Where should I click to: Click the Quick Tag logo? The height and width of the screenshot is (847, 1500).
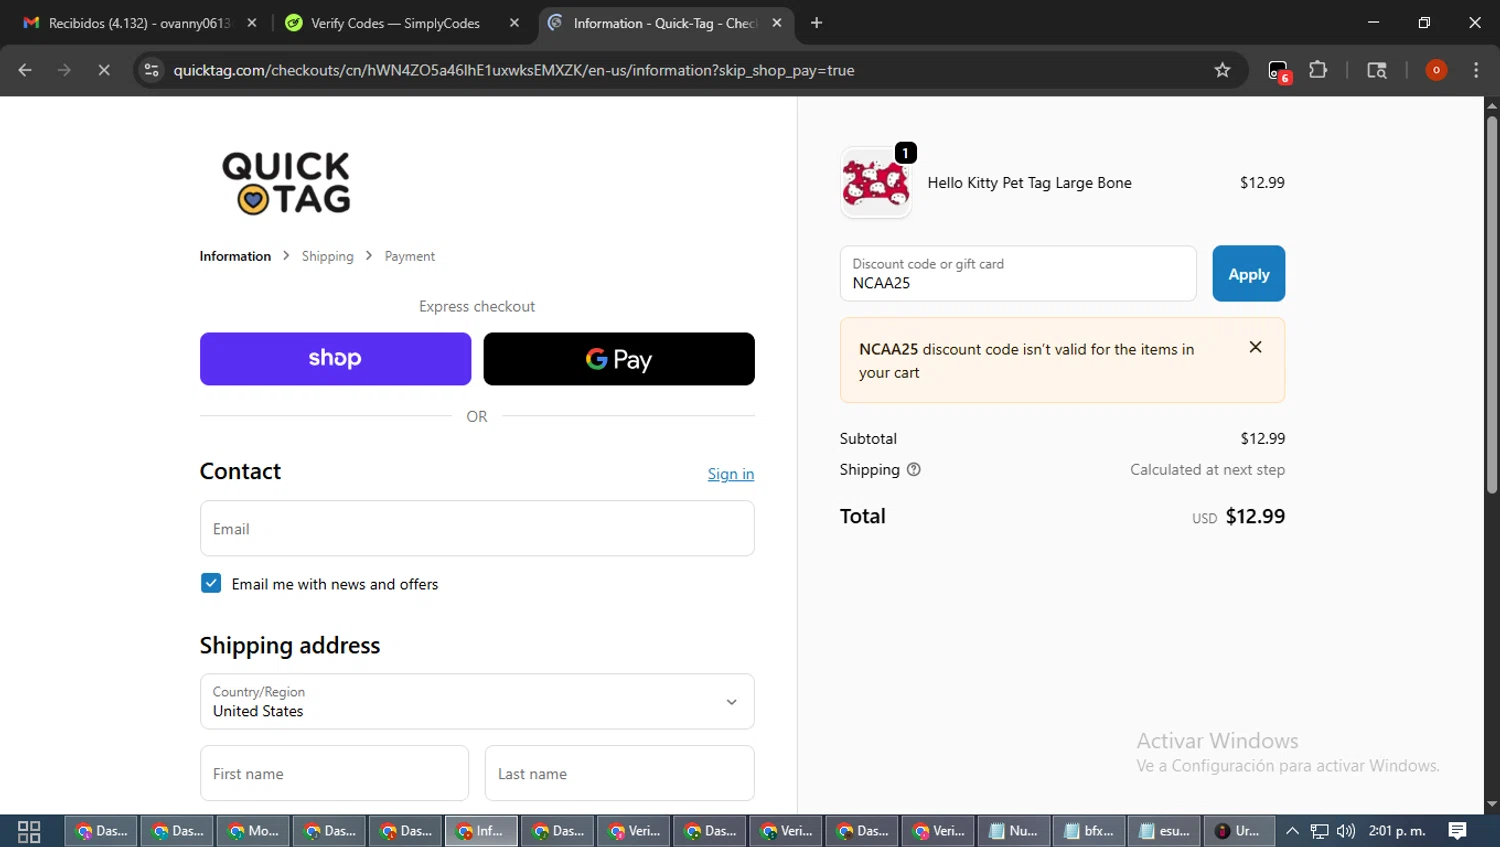tap(286, 183)
